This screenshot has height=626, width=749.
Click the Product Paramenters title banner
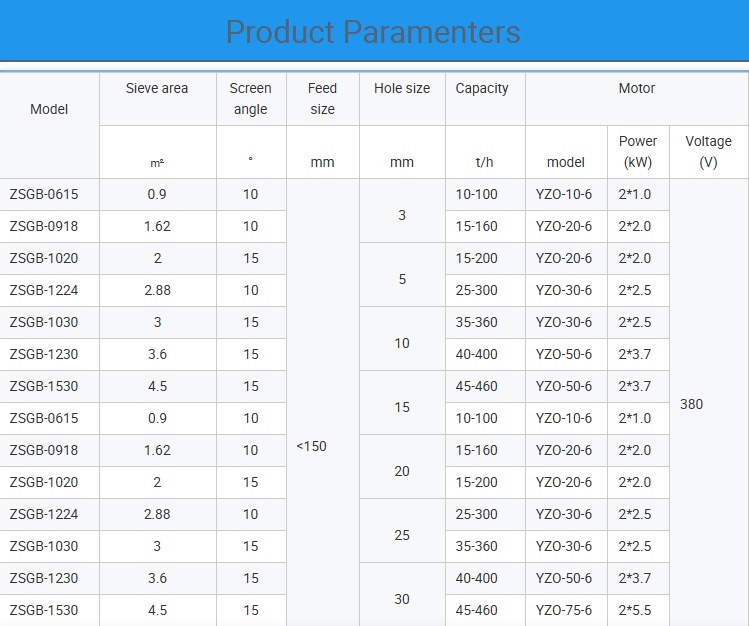pyautogui.click(x=373, y=32)
